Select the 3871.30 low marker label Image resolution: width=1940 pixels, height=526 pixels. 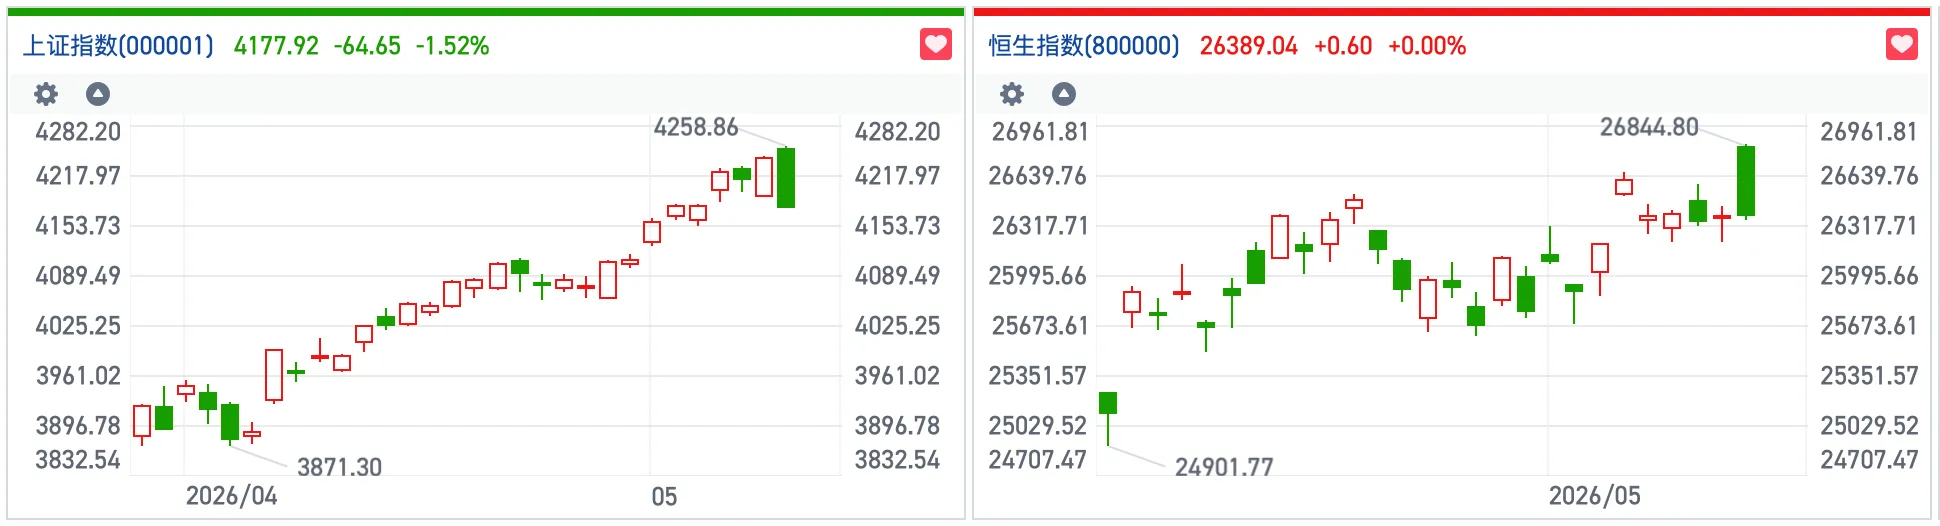(x=339, y=467)
